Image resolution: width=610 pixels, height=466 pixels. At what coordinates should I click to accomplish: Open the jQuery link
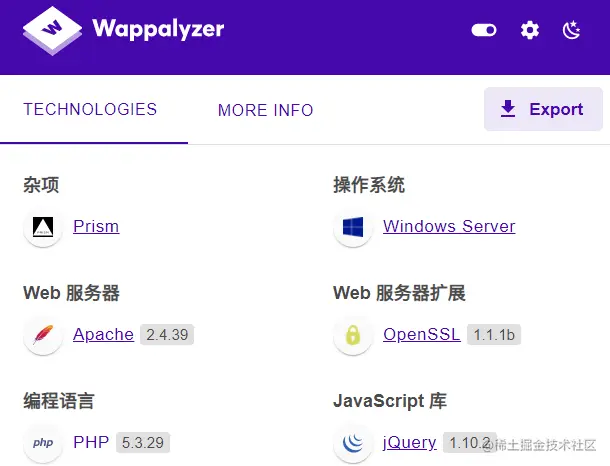tap(410, 442)
